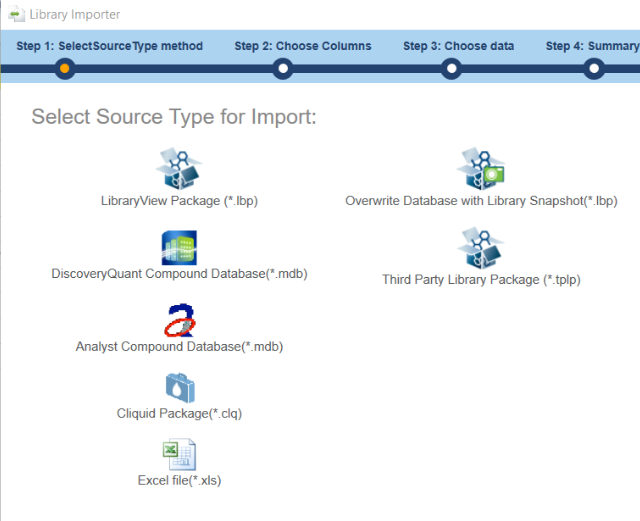Click Analyst Compound Database(*.mdb) label
640x521 pixels.
coord(179,347)
